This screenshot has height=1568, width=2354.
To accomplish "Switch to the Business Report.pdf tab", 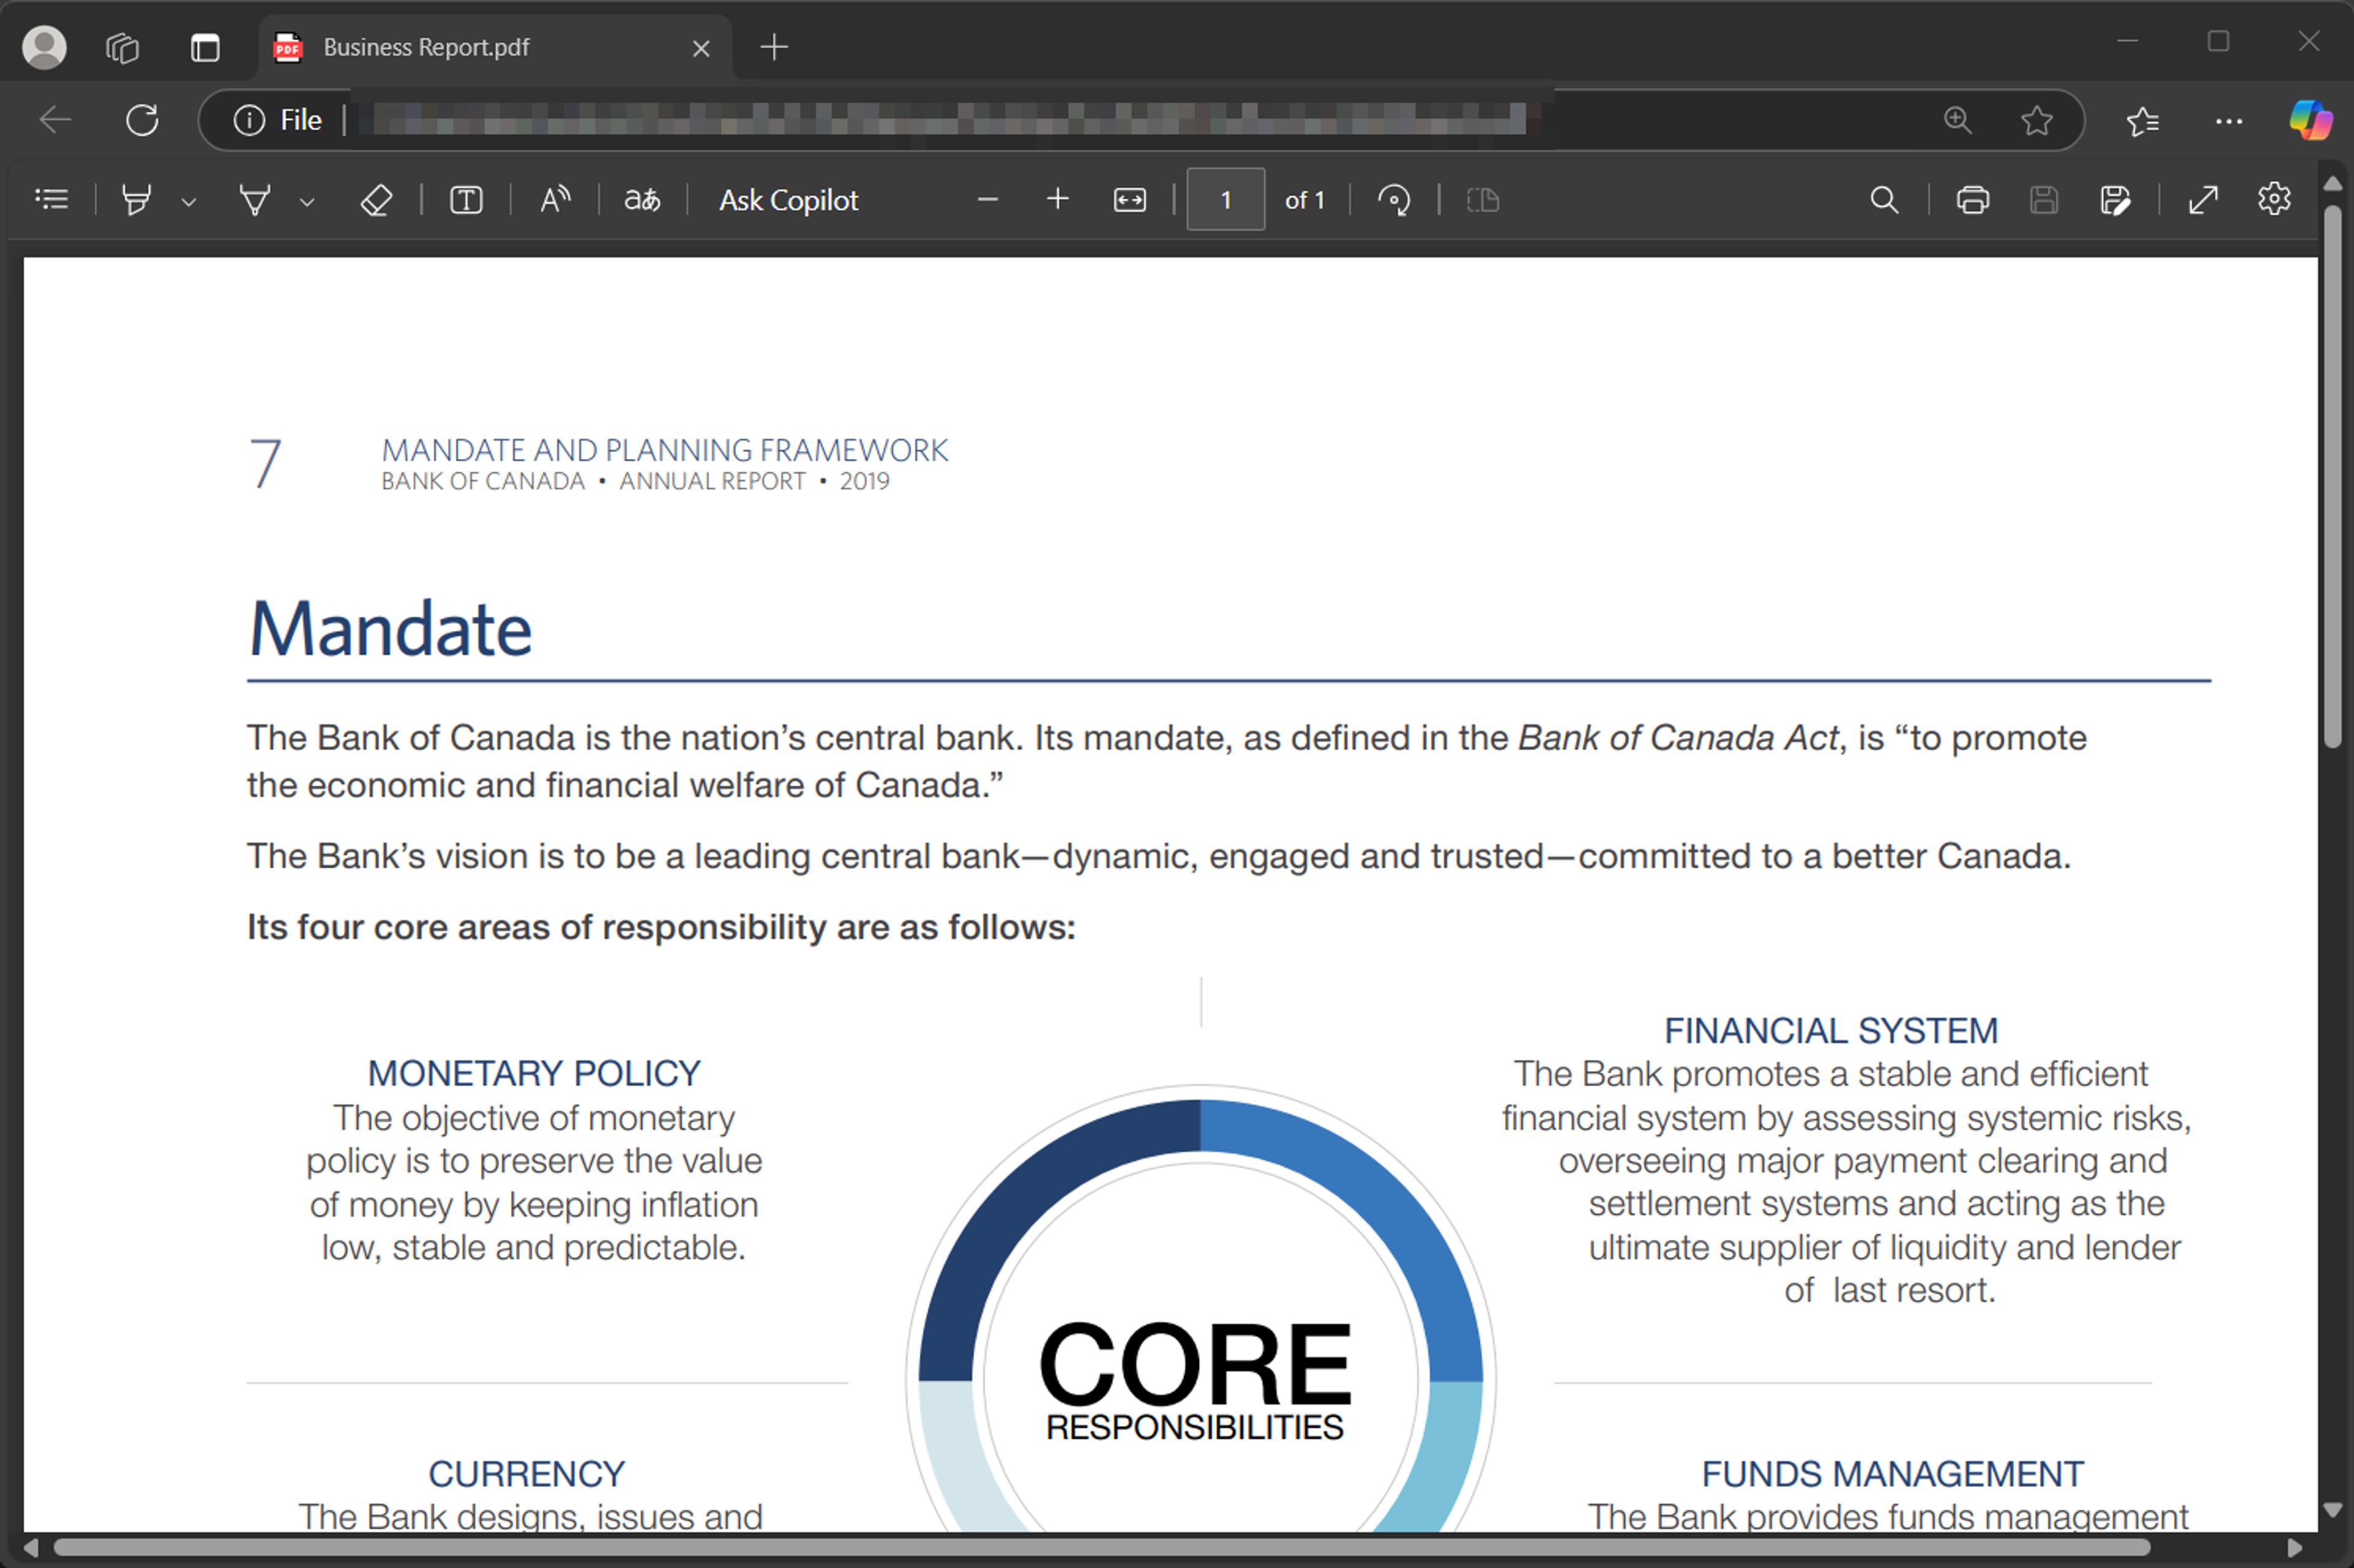I will [x=425, y=47].
